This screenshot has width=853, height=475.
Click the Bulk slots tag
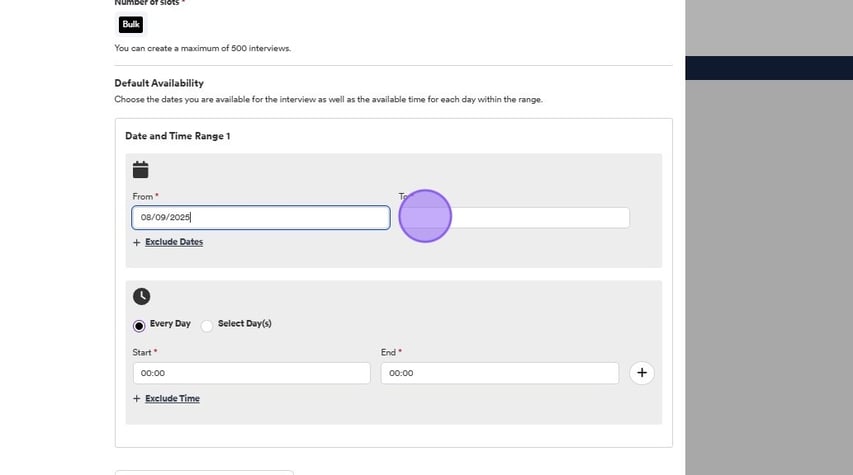point(131,24)
